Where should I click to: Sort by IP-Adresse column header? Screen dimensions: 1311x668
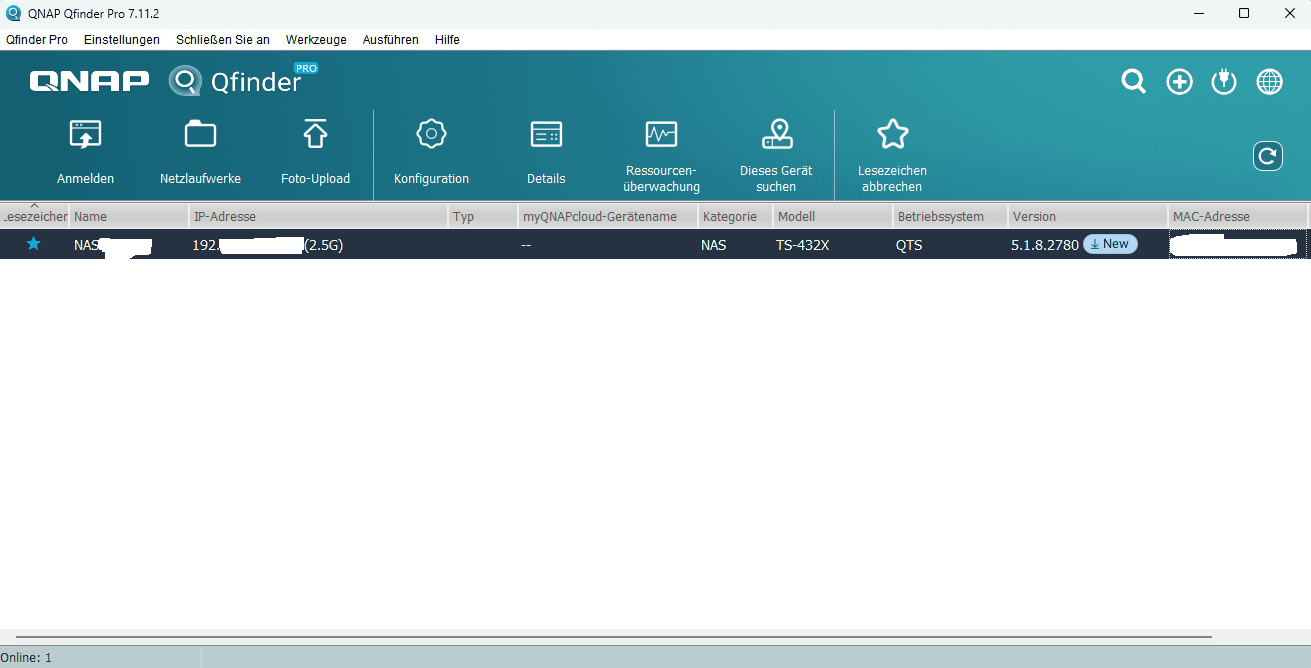[x=318, y=216]
